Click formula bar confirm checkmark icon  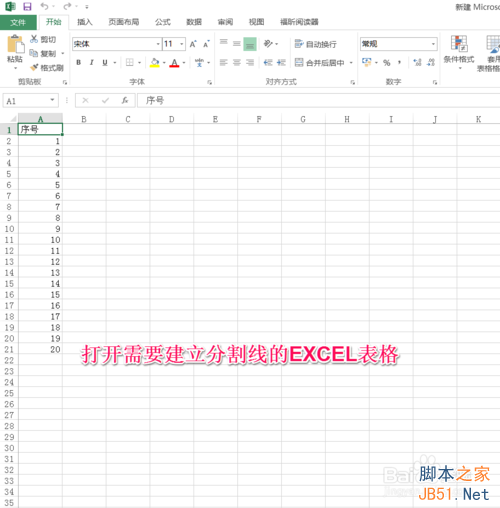pyautogui.click(x=105, y=100)
